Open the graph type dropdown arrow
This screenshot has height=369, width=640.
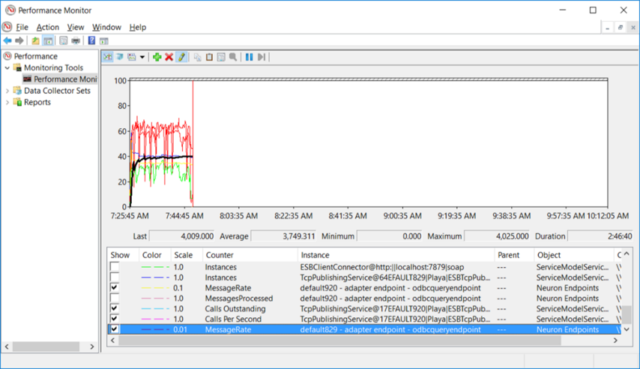142,57
